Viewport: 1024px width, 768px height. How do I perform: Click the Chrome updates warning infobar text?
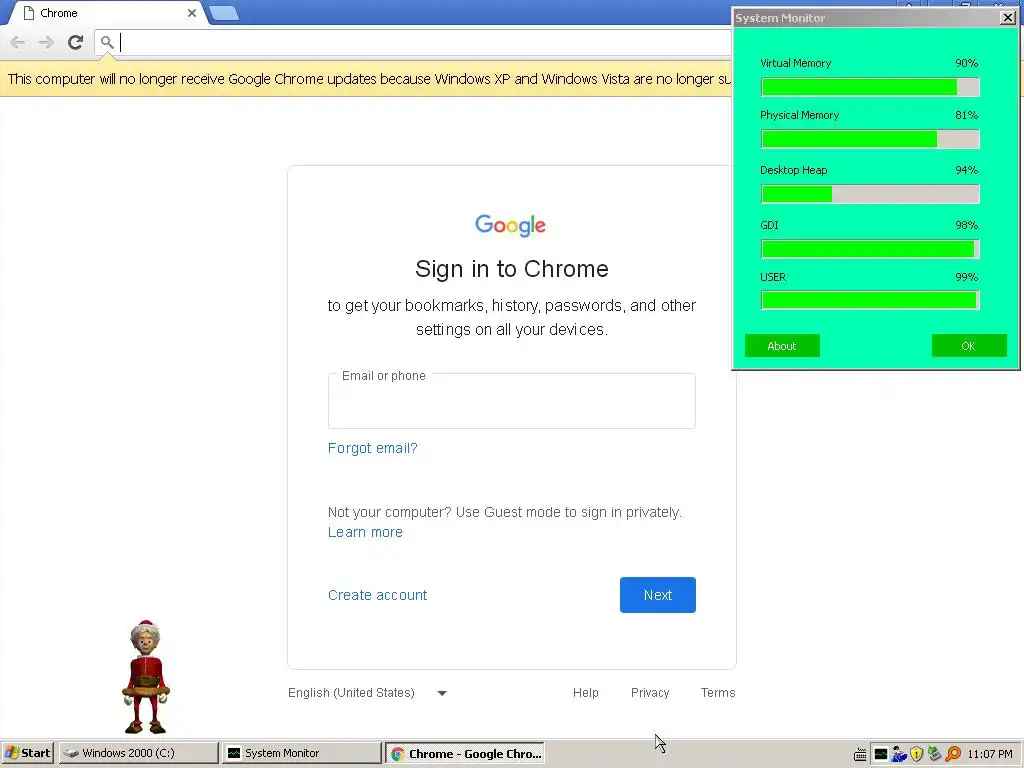click(x=369, y=79)
